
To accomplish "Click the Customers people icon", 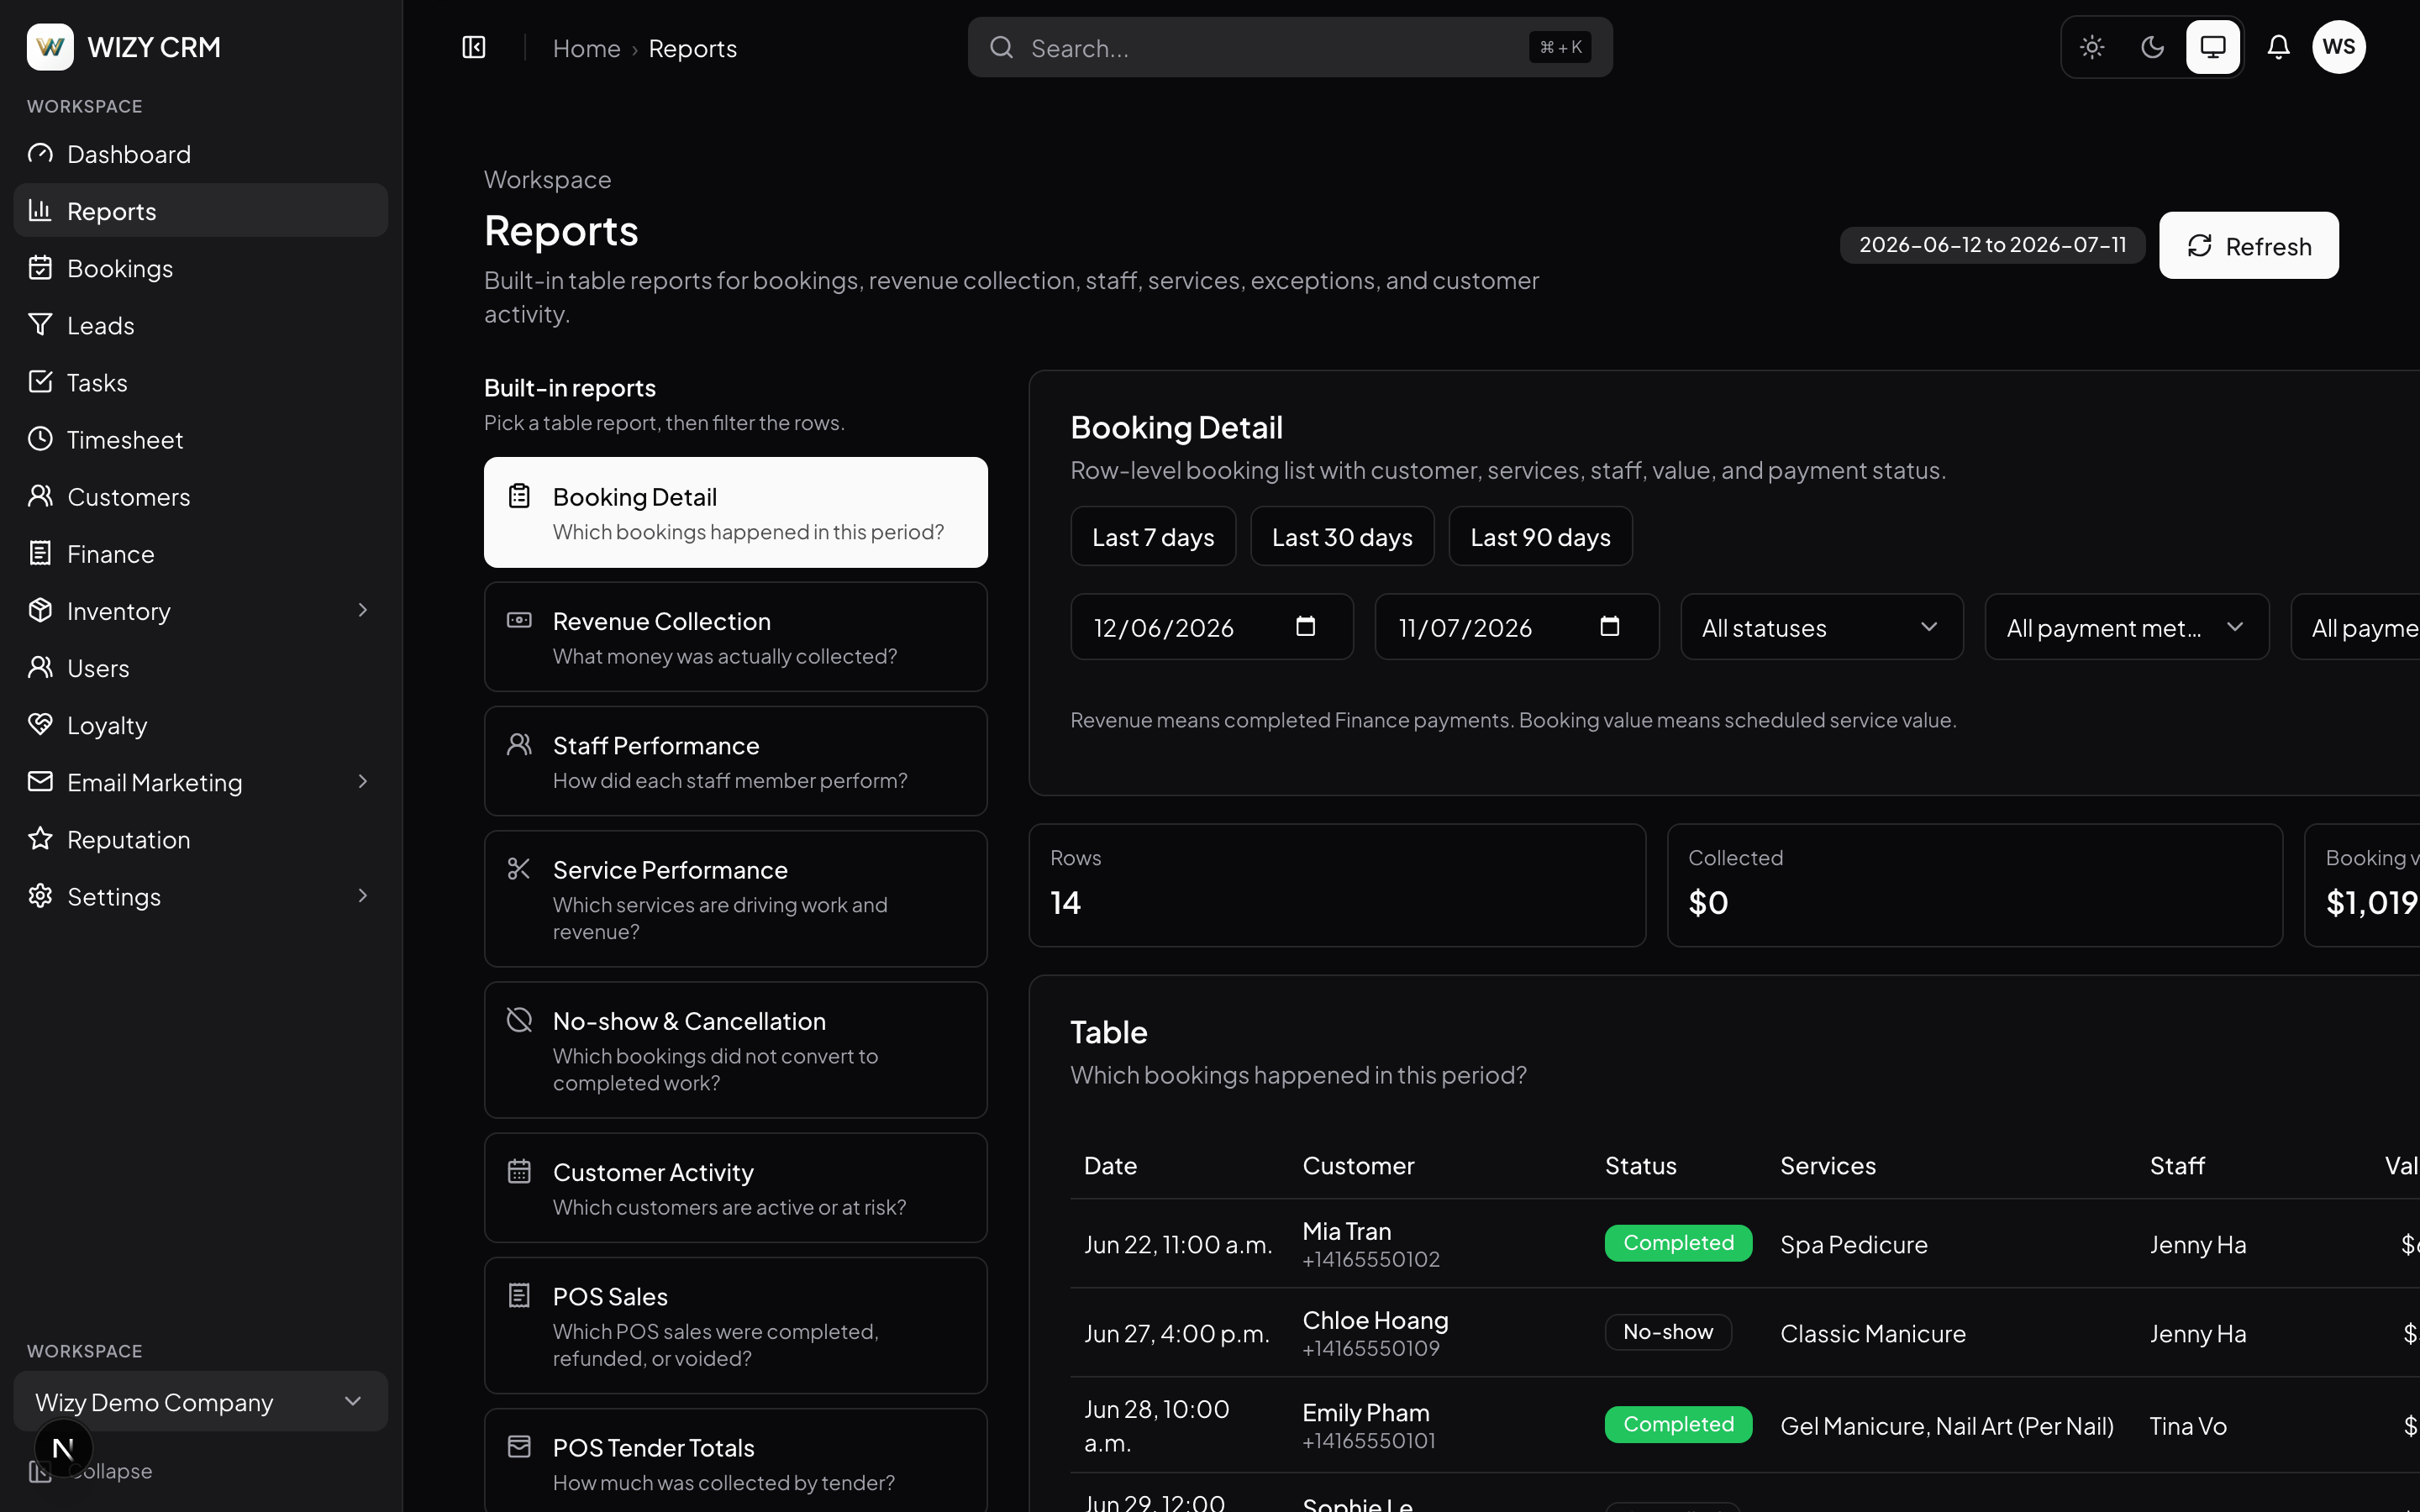I will pyautogui.click(x=40, y=496).
